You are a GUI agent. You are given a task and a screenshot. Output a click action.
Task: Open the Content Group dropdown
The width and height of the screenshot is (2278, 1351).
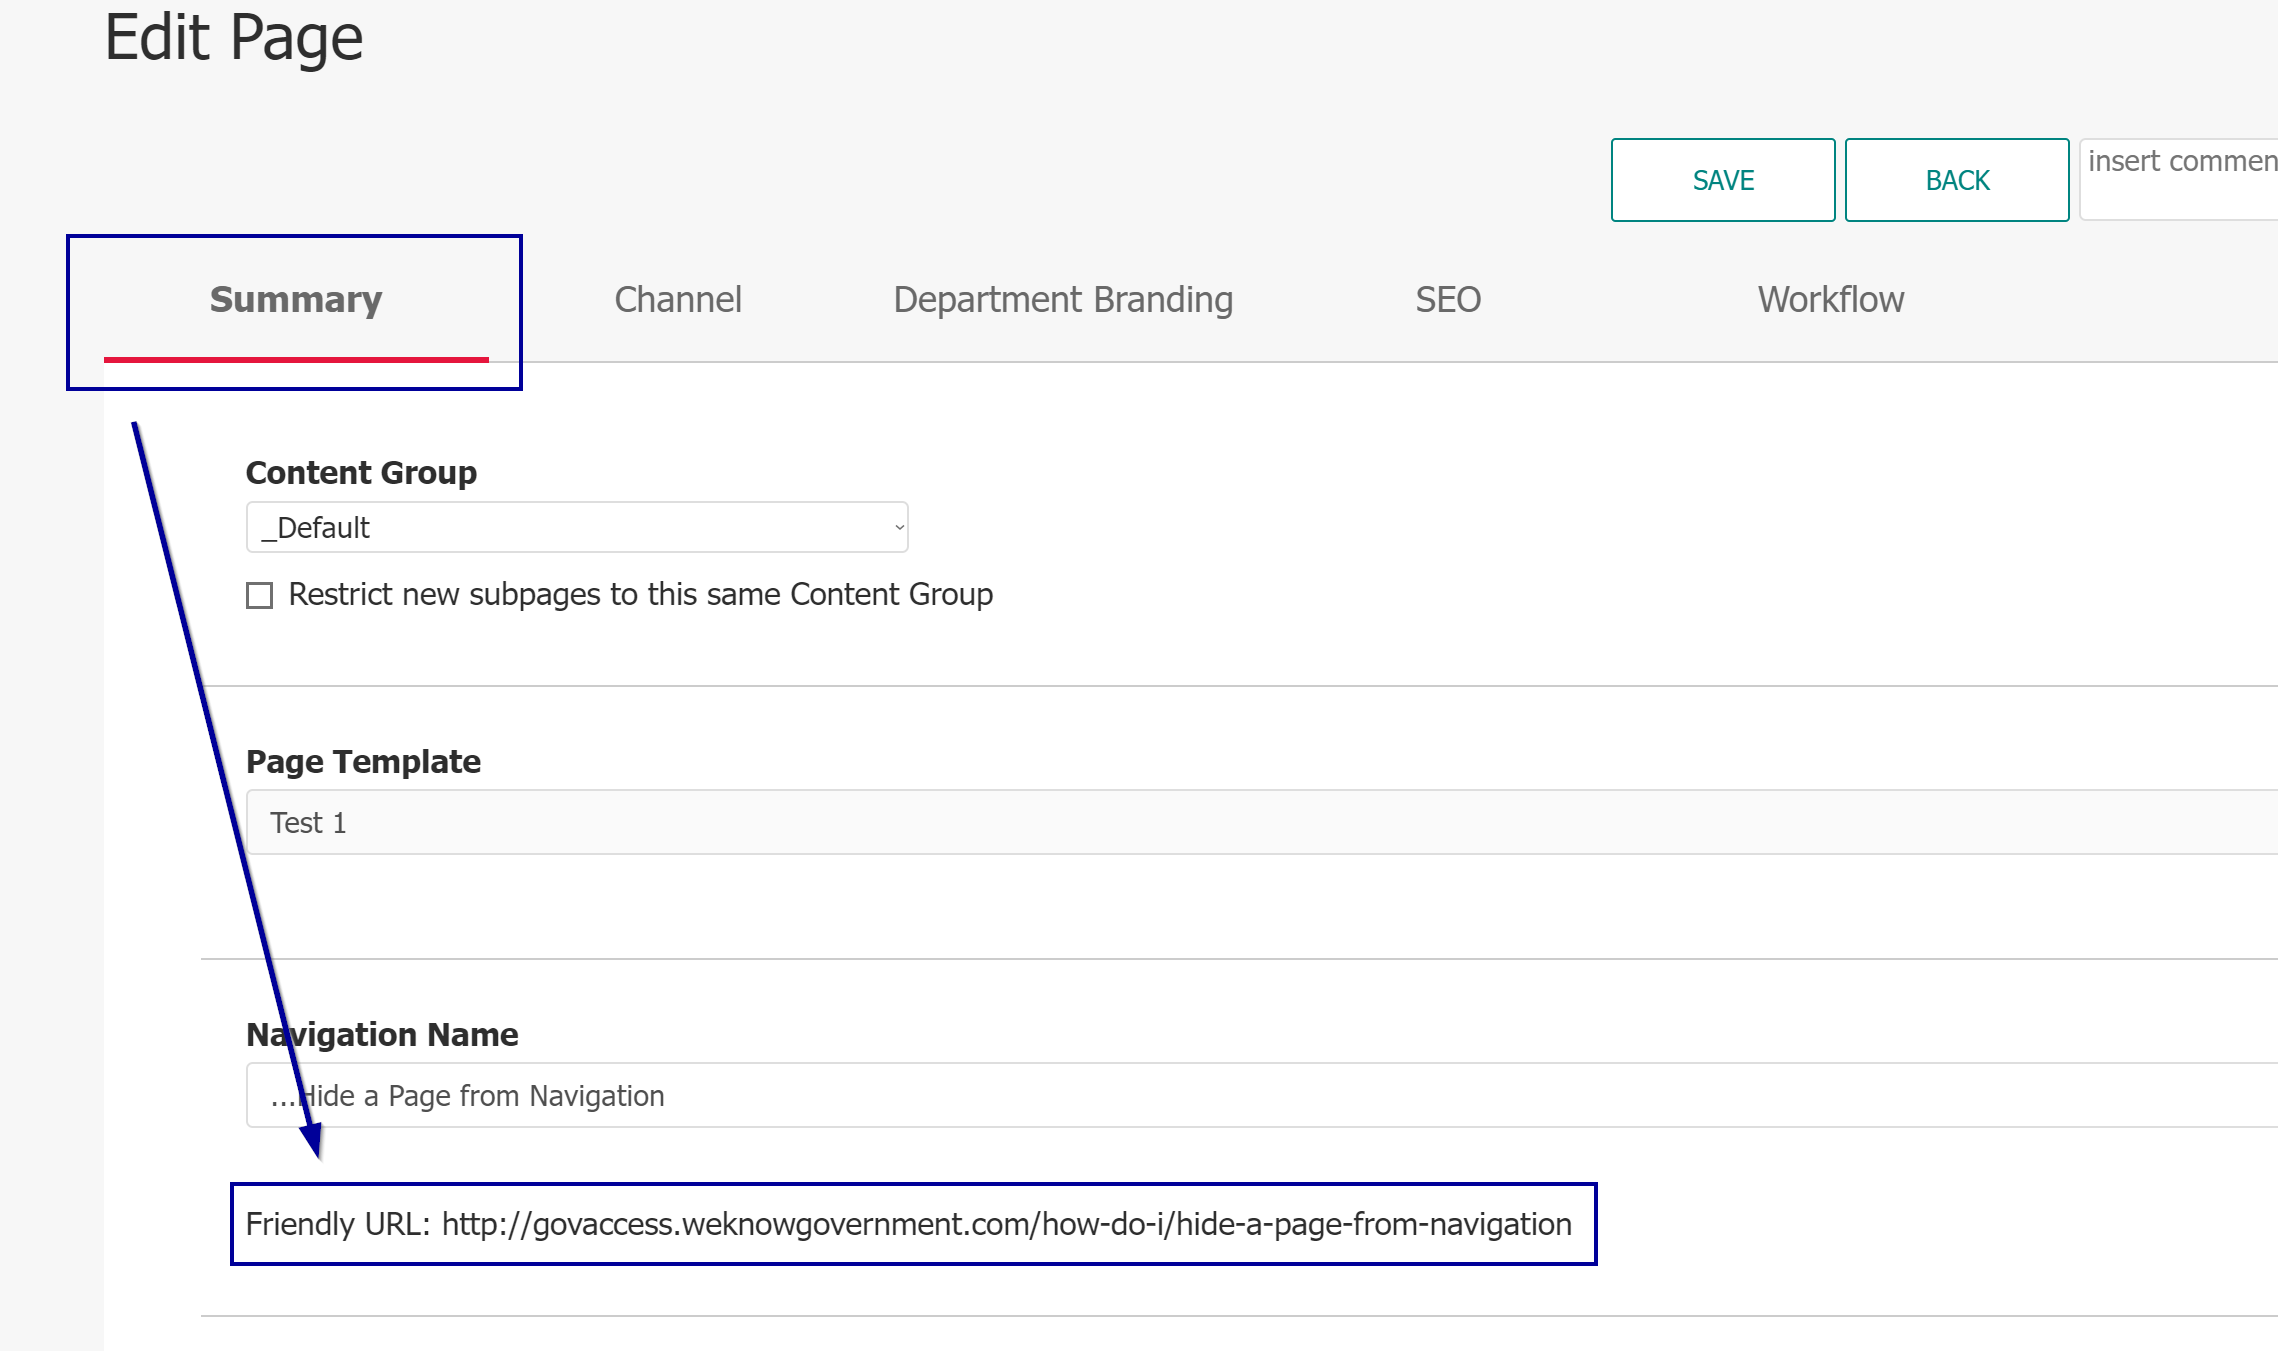pos(576,527)
